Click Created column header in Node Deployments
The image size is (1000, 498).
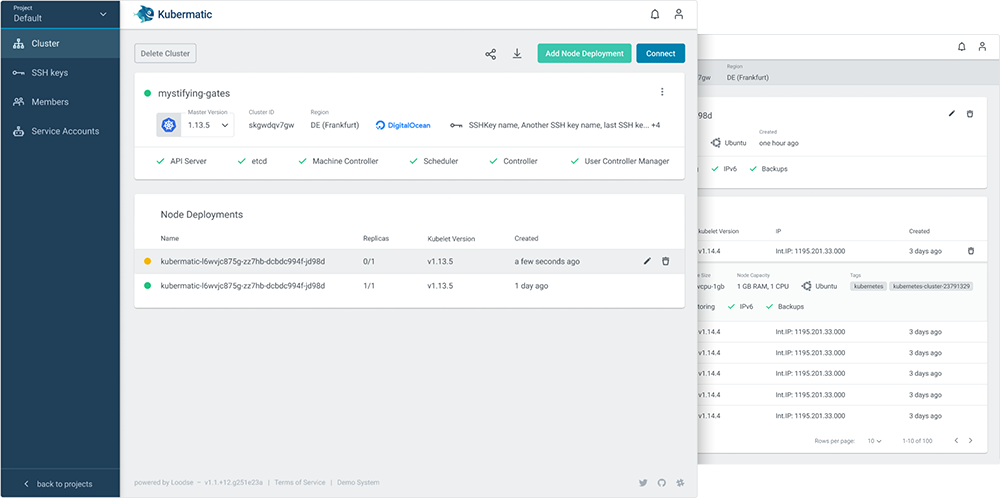pyautogui.click(x=526, y=238)
